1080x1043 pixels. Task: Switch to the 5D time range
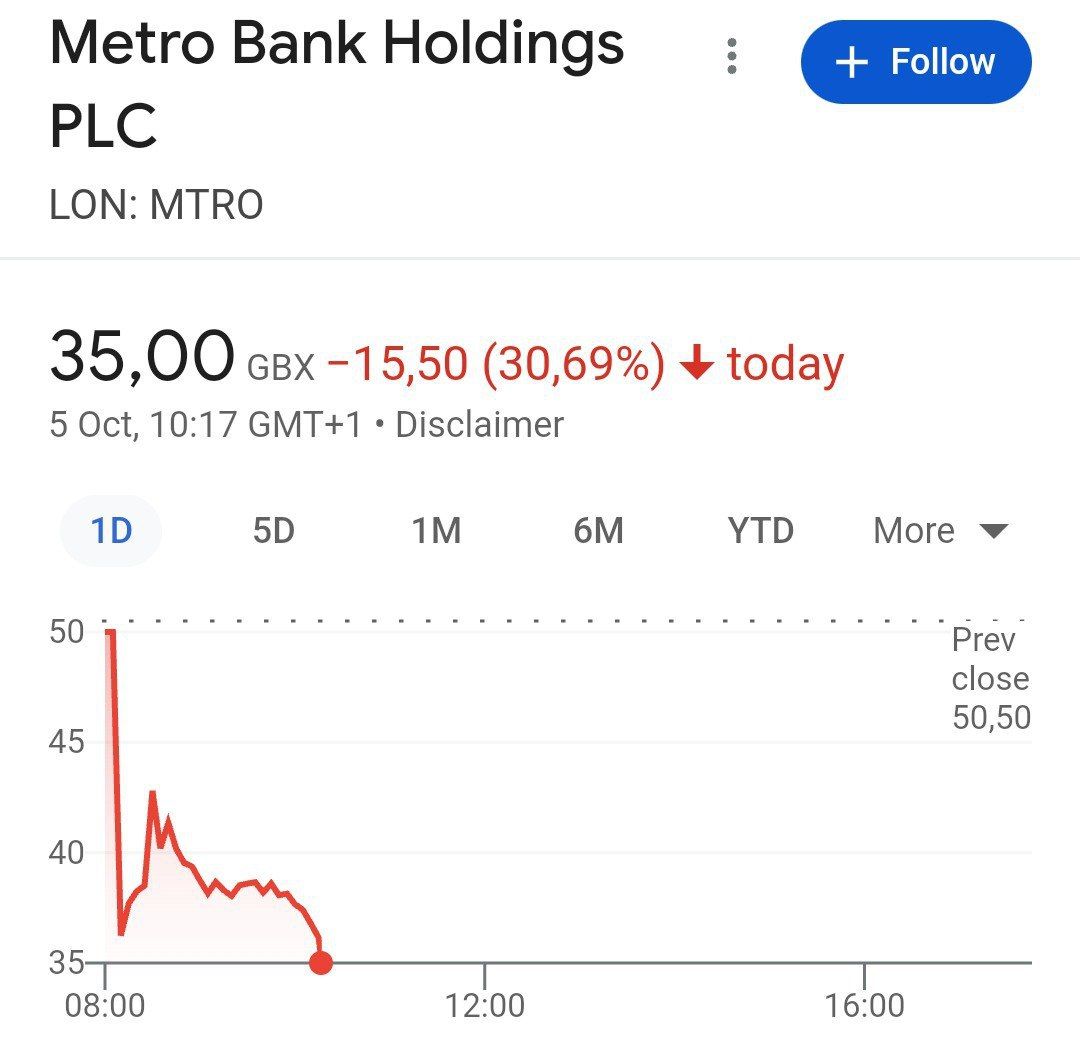(273, 530)
